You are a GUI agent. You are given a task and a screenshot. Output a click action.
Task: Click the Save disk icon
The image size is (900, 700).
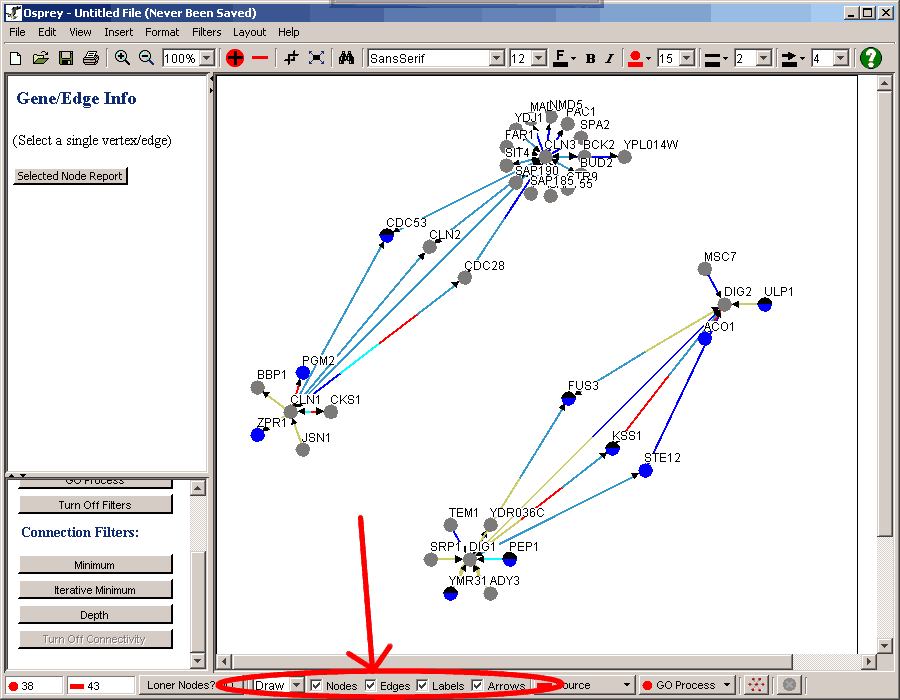65,58
